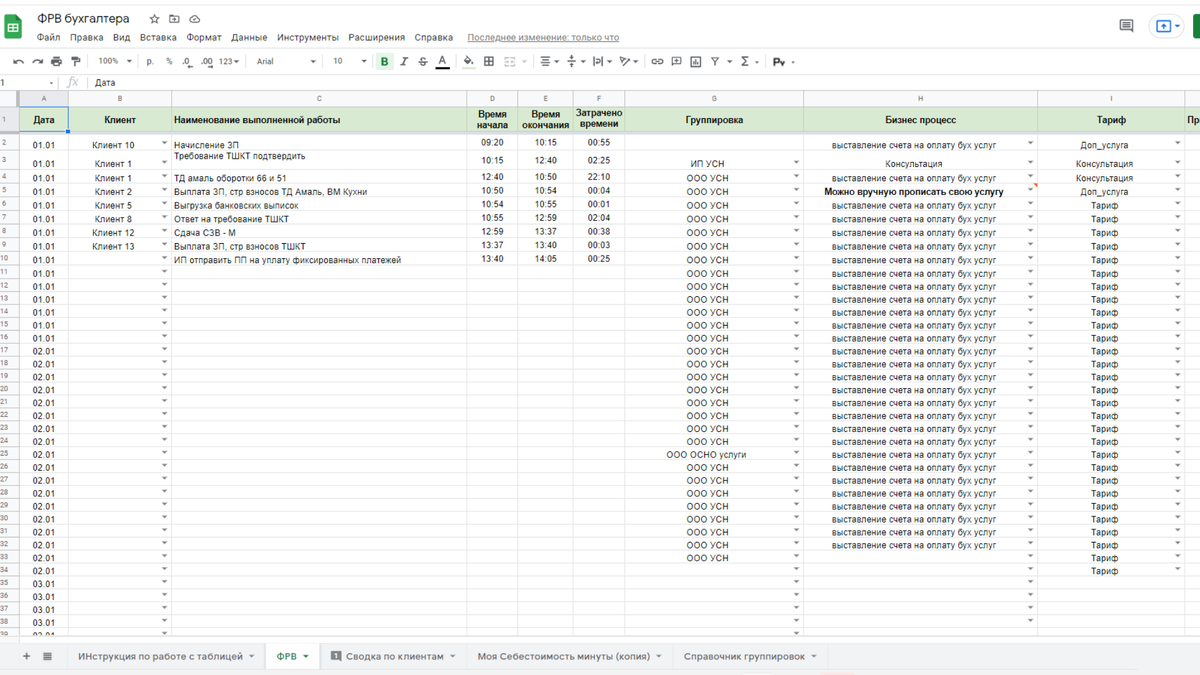Open the Справка menu
The height and width of the screenshot is (675, 1200).
pos(434,38)
